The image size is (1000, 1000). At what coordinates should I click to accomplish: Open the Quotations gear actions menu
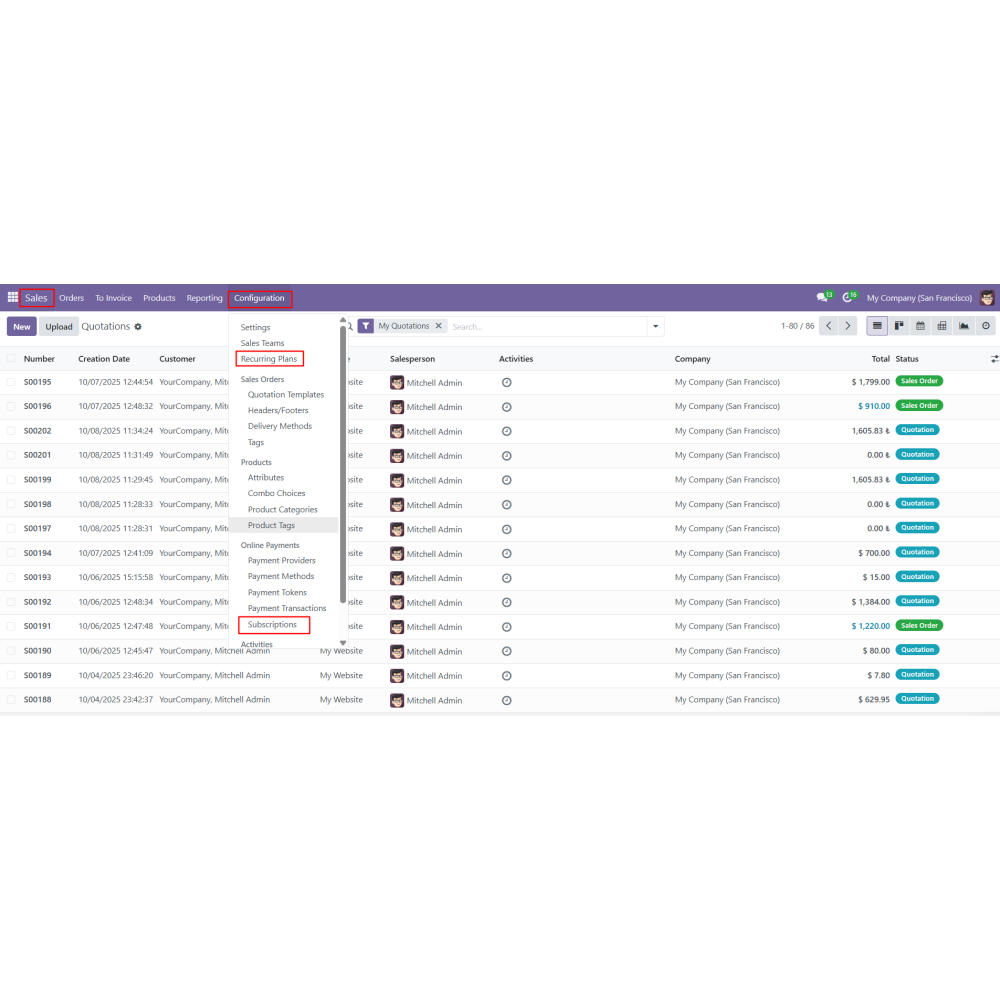[x=138, y=327]
